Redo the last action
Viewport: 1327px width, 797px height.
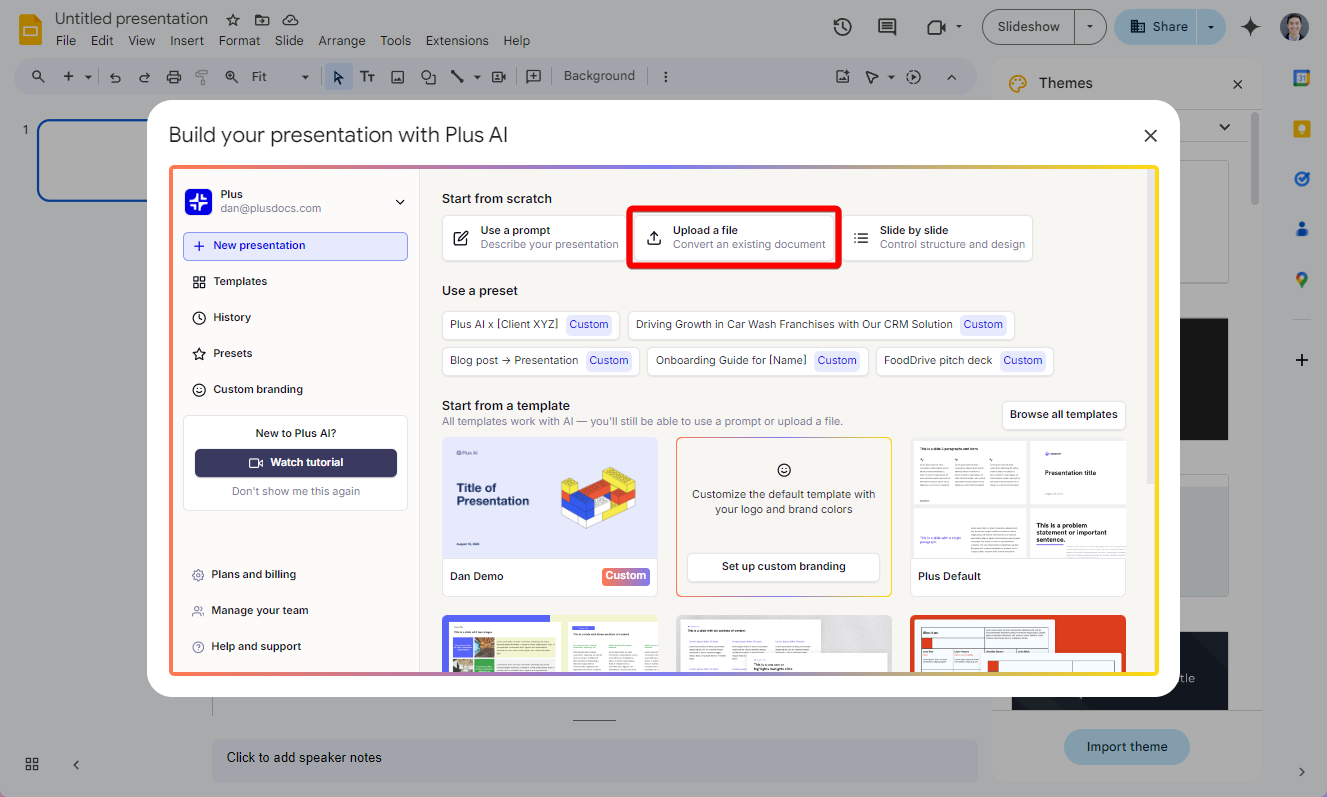point(144,76)
